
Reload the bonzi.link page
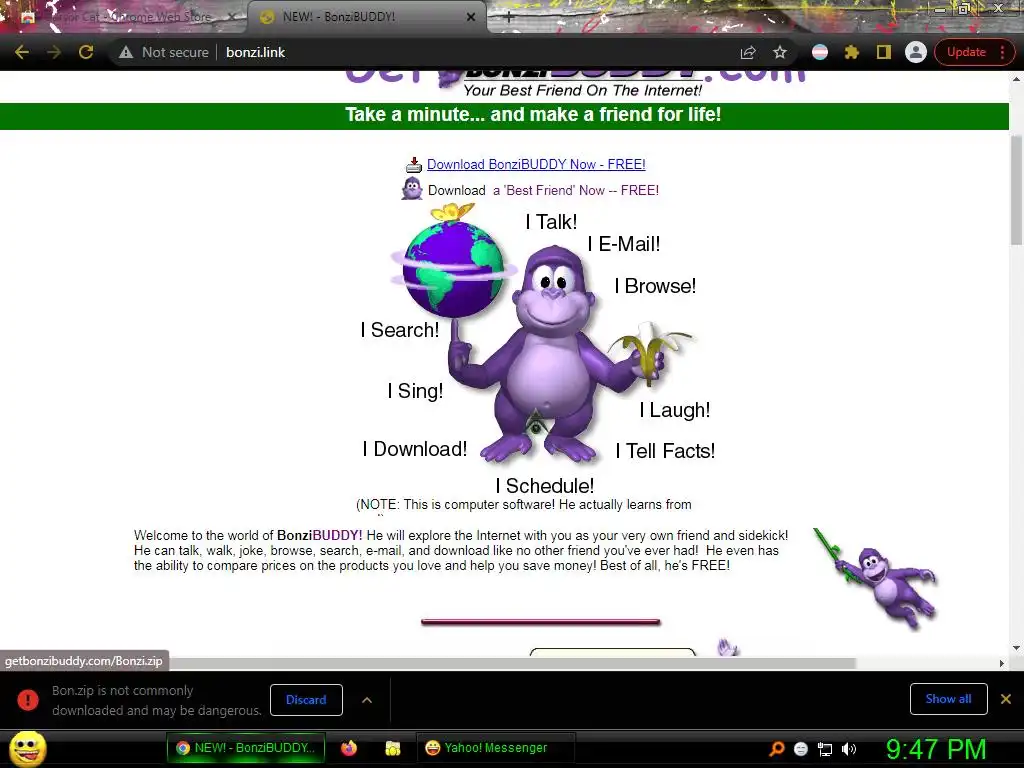(x=86, y=52)
